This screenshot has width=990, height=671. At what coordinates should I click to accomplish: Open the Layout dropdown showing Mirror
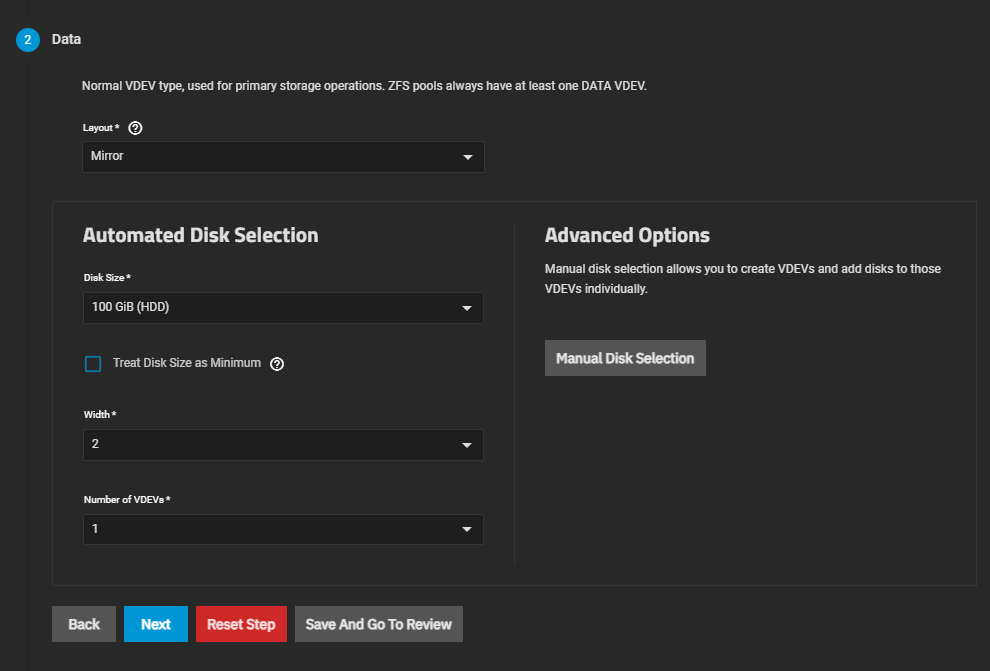(x=283, y=157)
